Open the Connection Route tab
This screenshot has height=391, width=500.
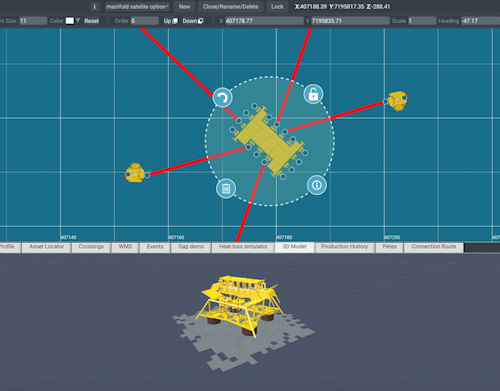tap(434, 247)
